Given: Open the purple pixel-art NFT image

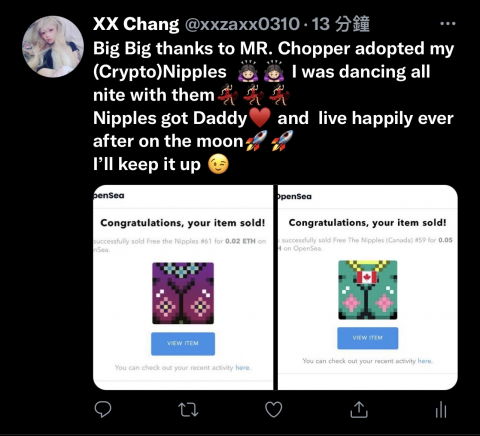Looking at the screenshot, I should tap(183, 293).
